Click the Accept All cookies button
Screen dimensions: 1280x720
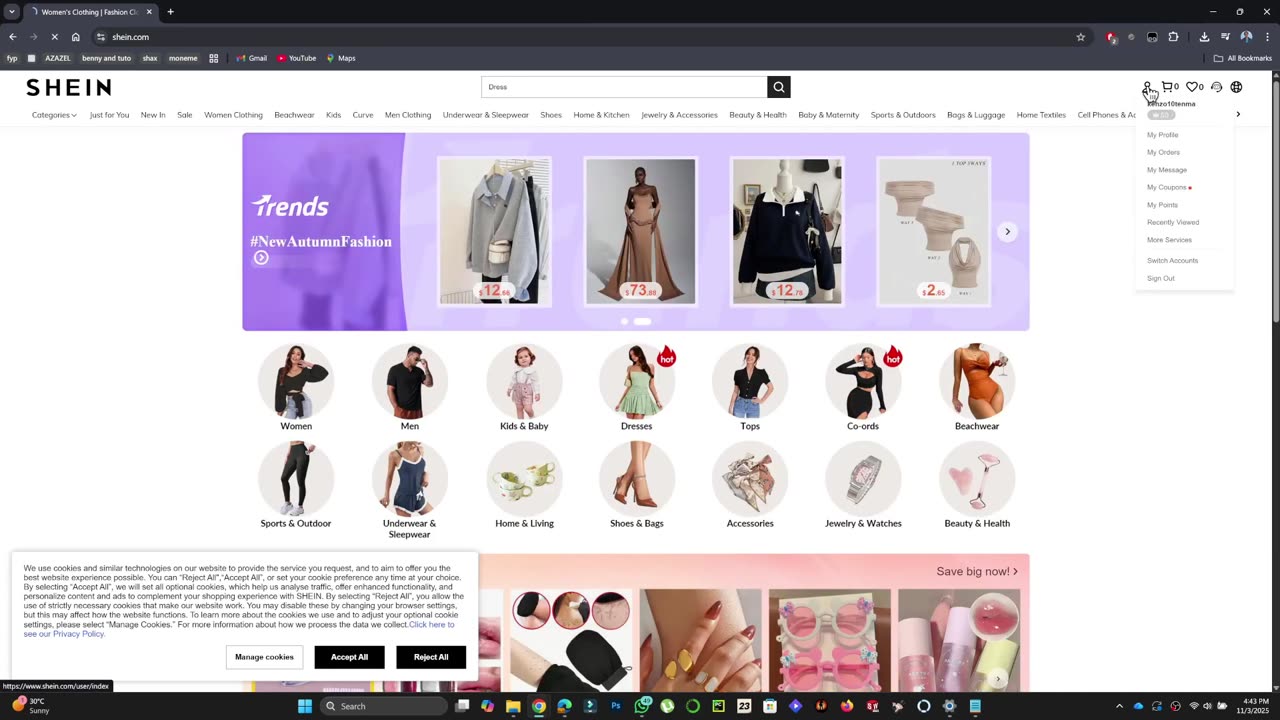click(349, 657)
